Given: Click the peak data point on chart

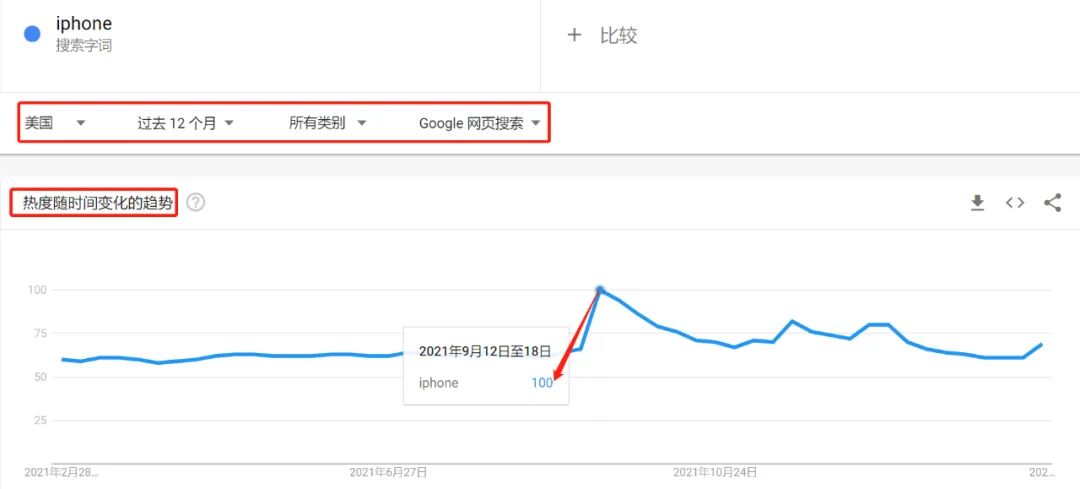Looking at the screenshot, I should point(600,290).
